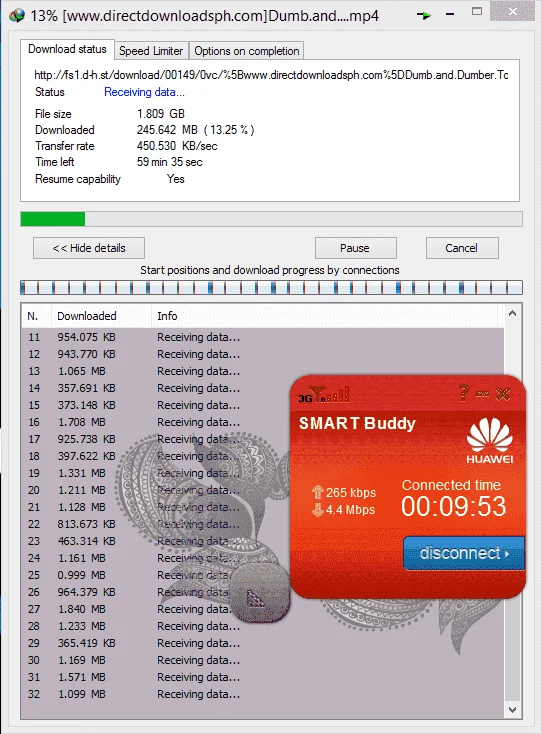Minimize the SMART Buddy widget
Image resolution: width=542 pixels, height=734 pixels.
483,394
